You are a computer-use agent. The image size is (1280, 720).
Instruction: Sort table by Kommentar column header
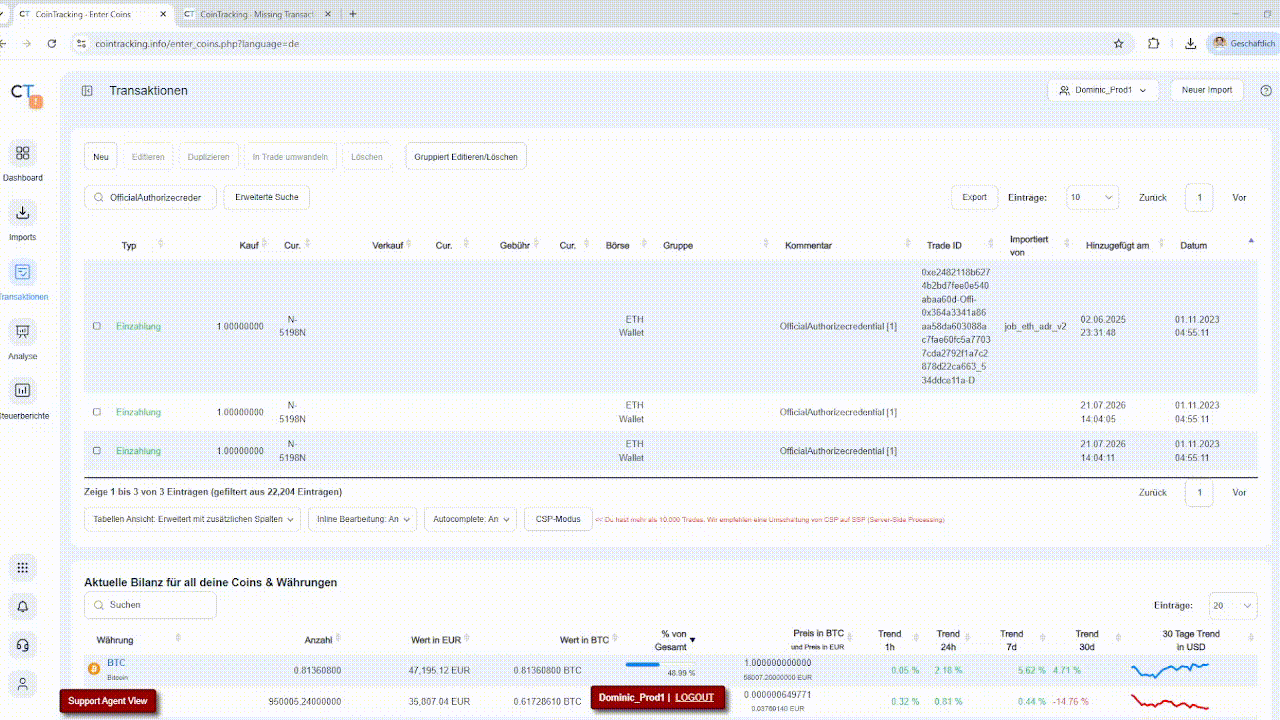click(808, 245)
